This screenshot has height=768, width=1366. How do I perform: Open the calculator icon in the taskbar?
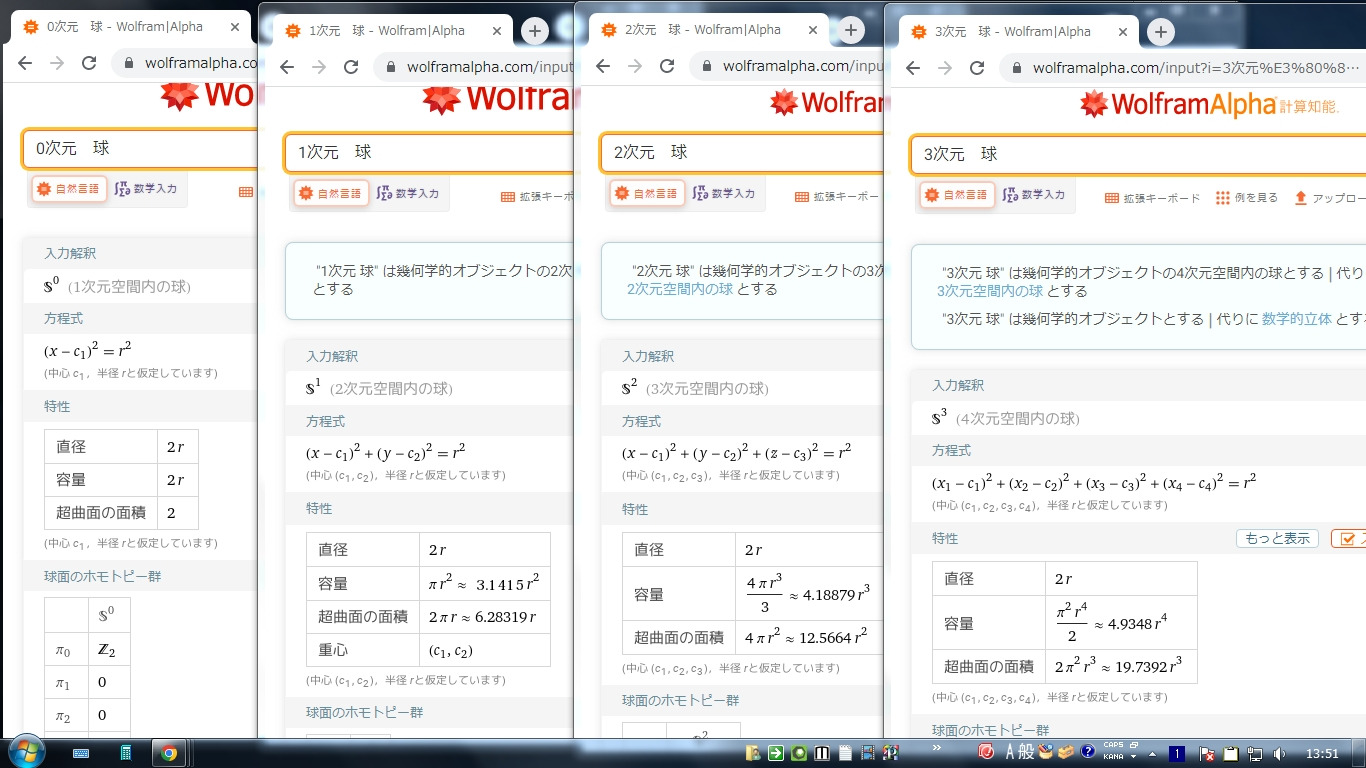click(126, 753)
